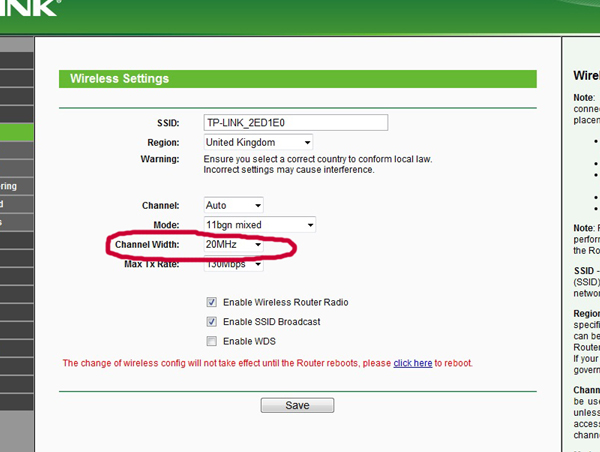600x452 pixels.
Task: Click inside the SSID text field
Action: point(295,123)
